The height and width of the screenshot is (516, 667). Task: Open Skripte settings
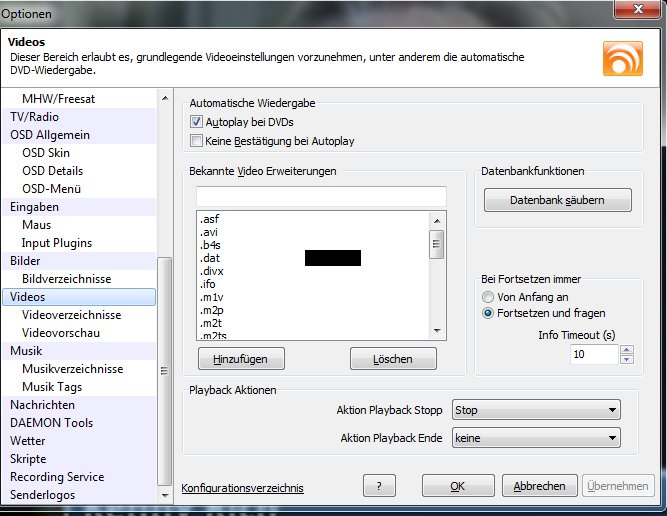[79, 459]
